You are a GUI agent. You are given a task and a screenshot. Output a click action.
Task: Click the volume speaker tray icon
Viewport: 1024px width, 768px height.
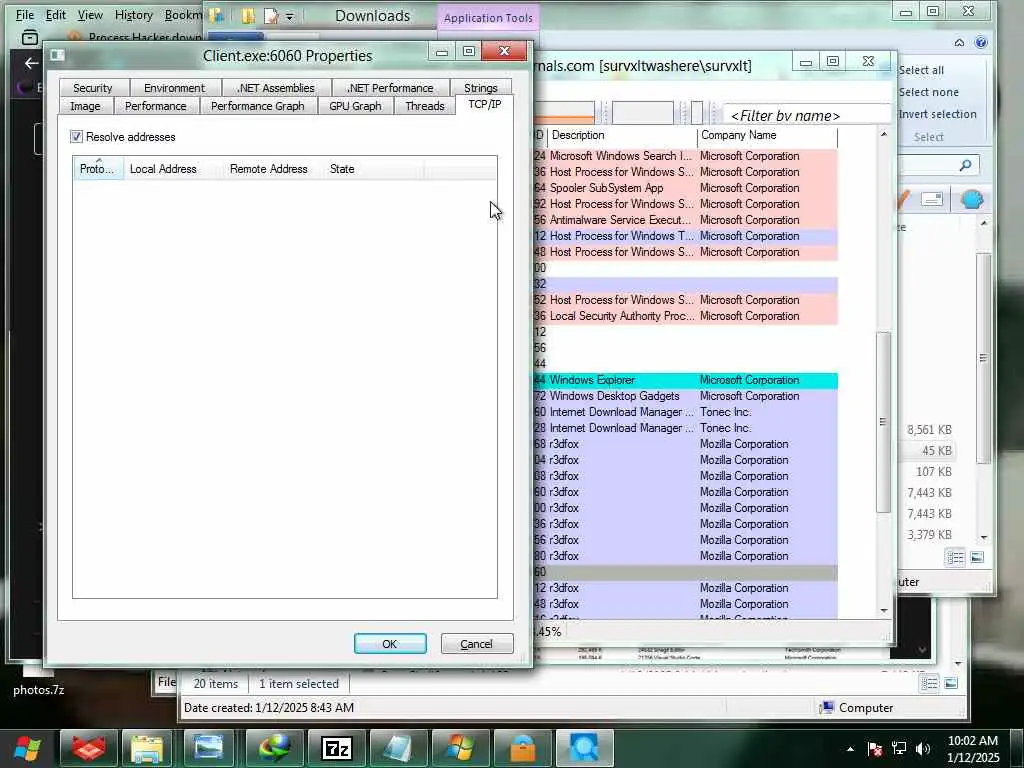pos(922,749)
